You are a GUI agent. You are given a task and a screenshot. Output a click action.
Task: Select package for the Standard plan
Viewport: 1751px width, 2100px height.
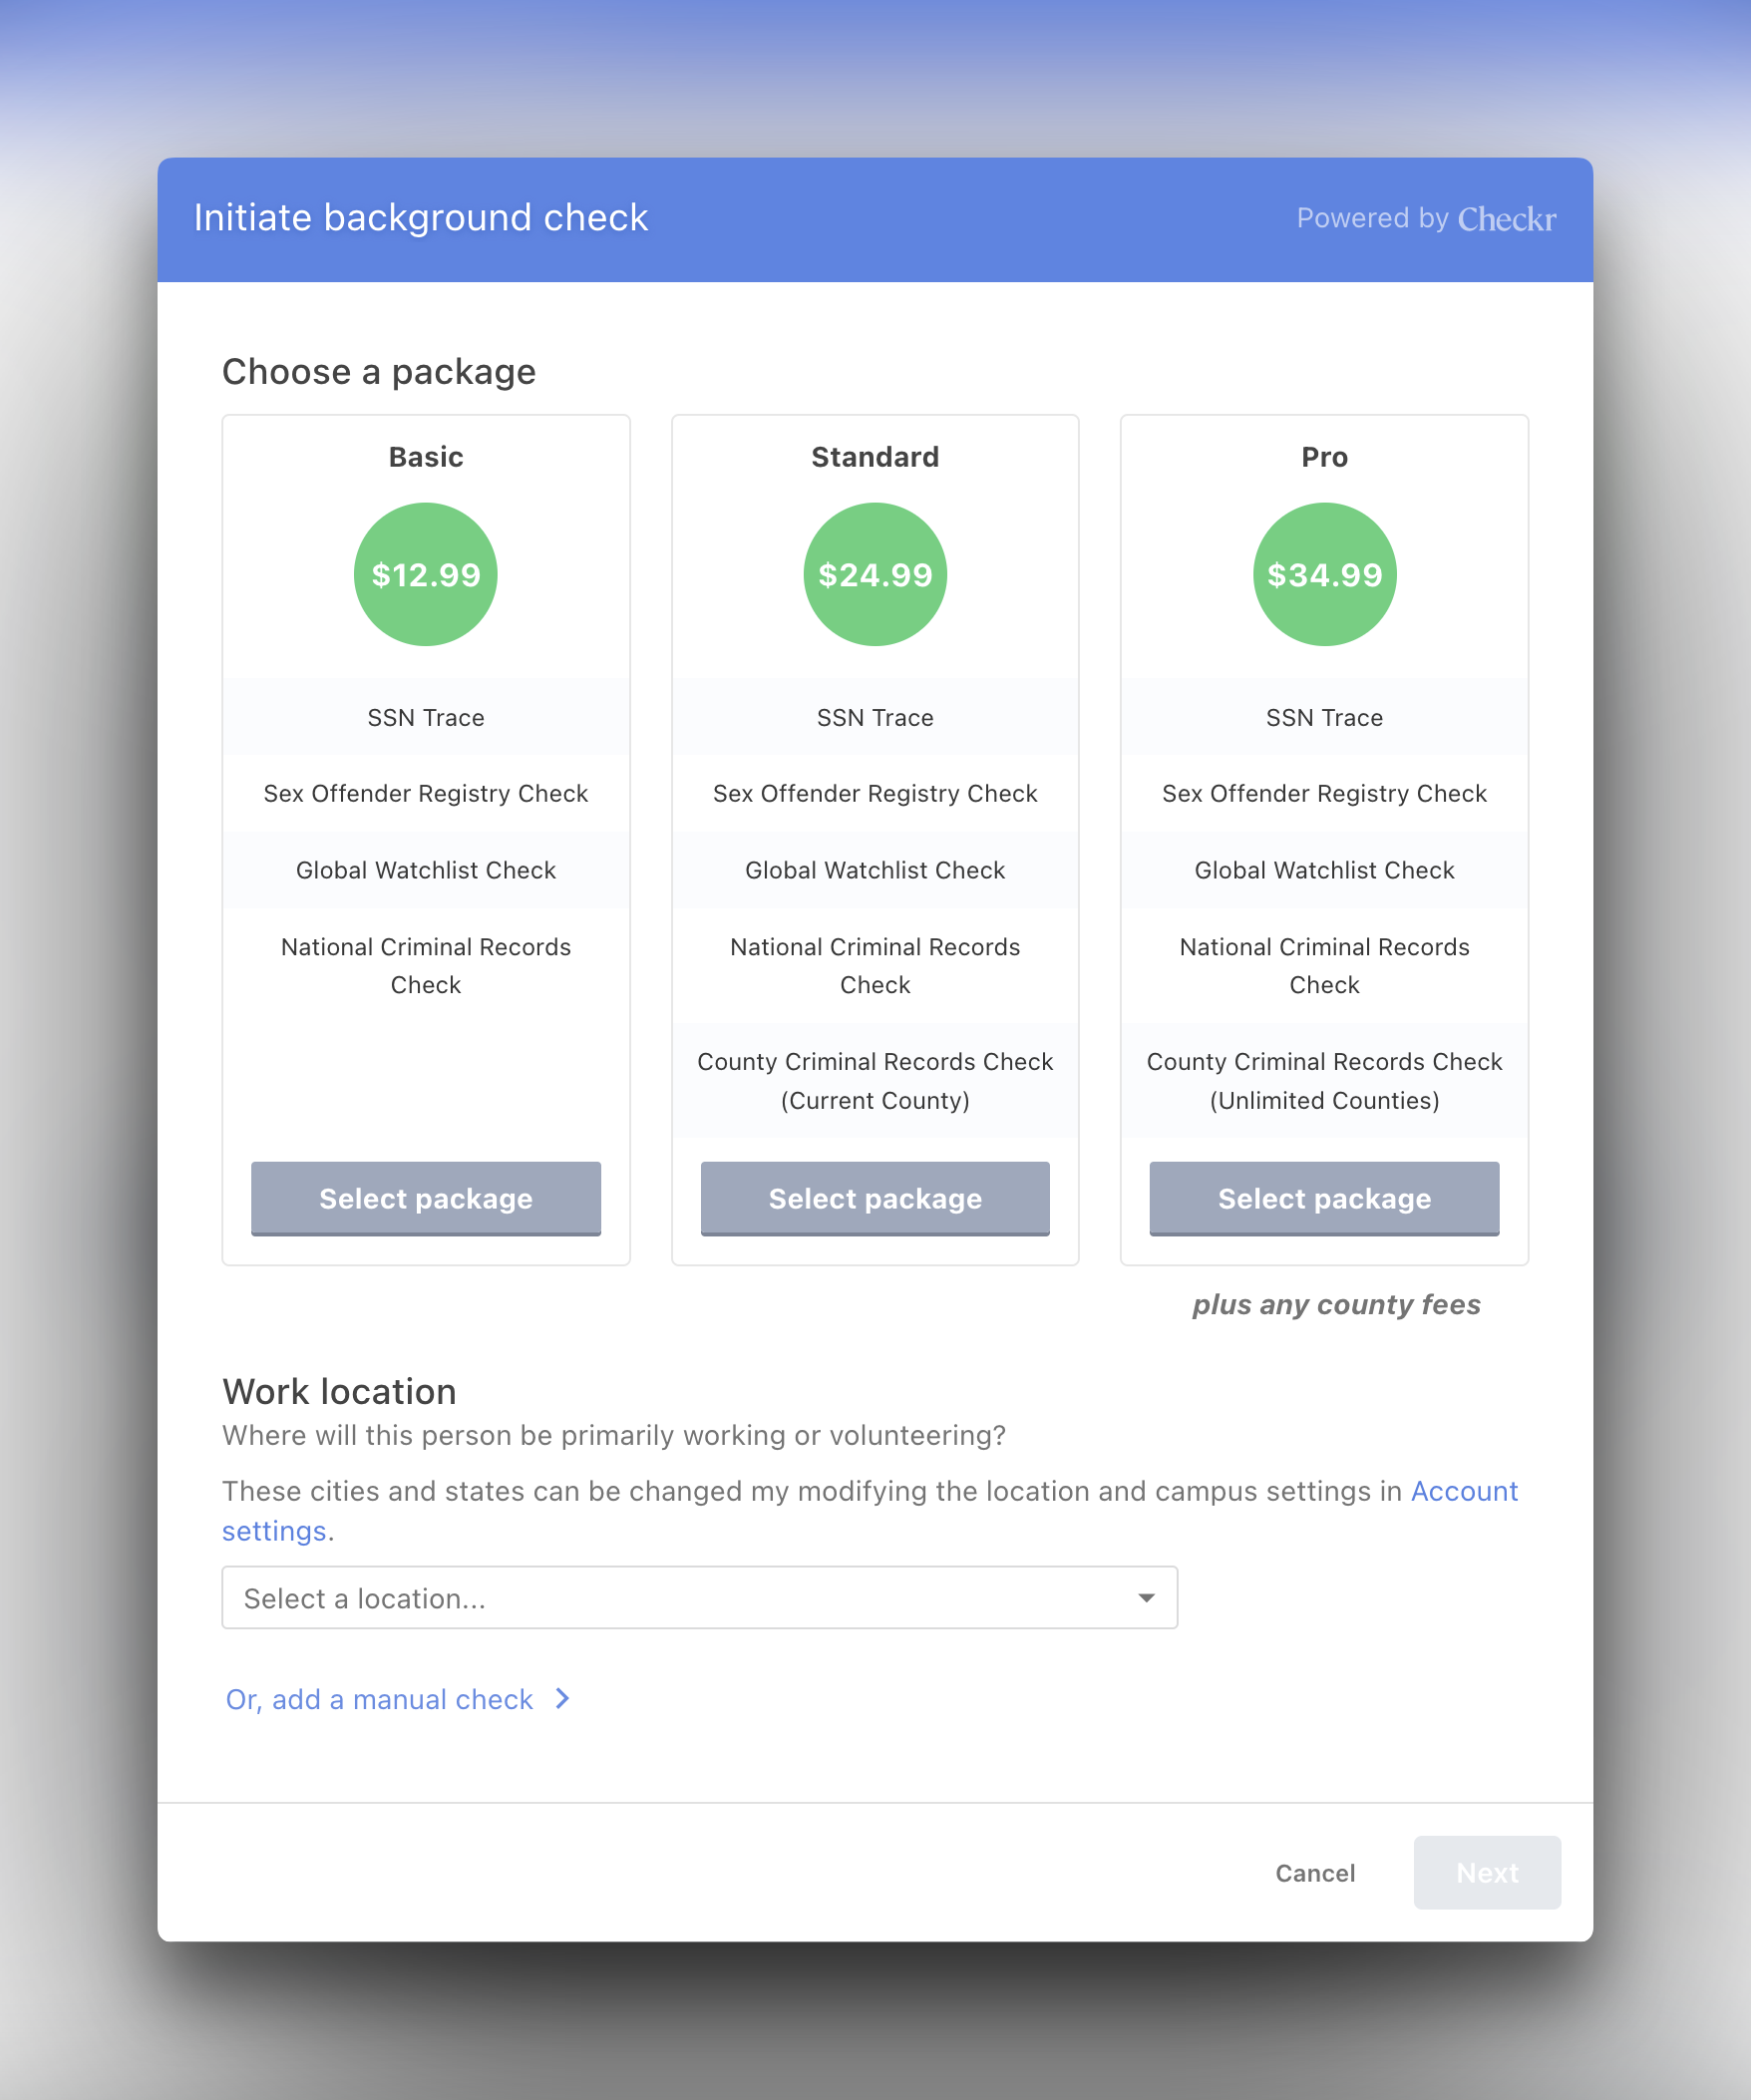[x=875, y=1198]
